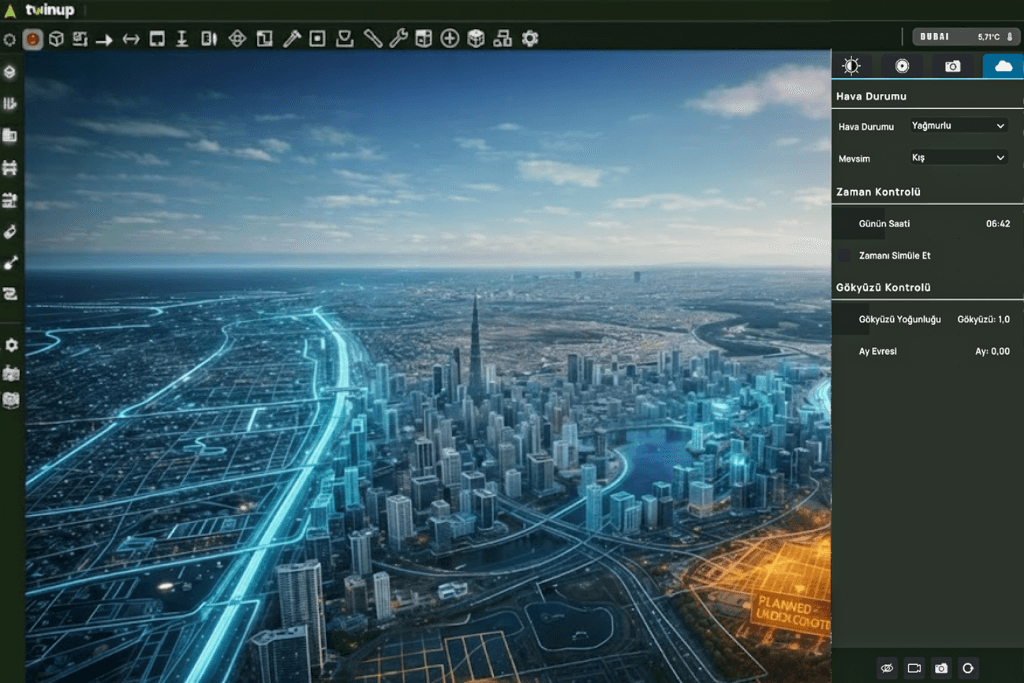Click the bar stack icon below the layers icon
Image resolution: width=1024 pixels, height=683 pixels.
pyautogui.click(x=10, y=104)
